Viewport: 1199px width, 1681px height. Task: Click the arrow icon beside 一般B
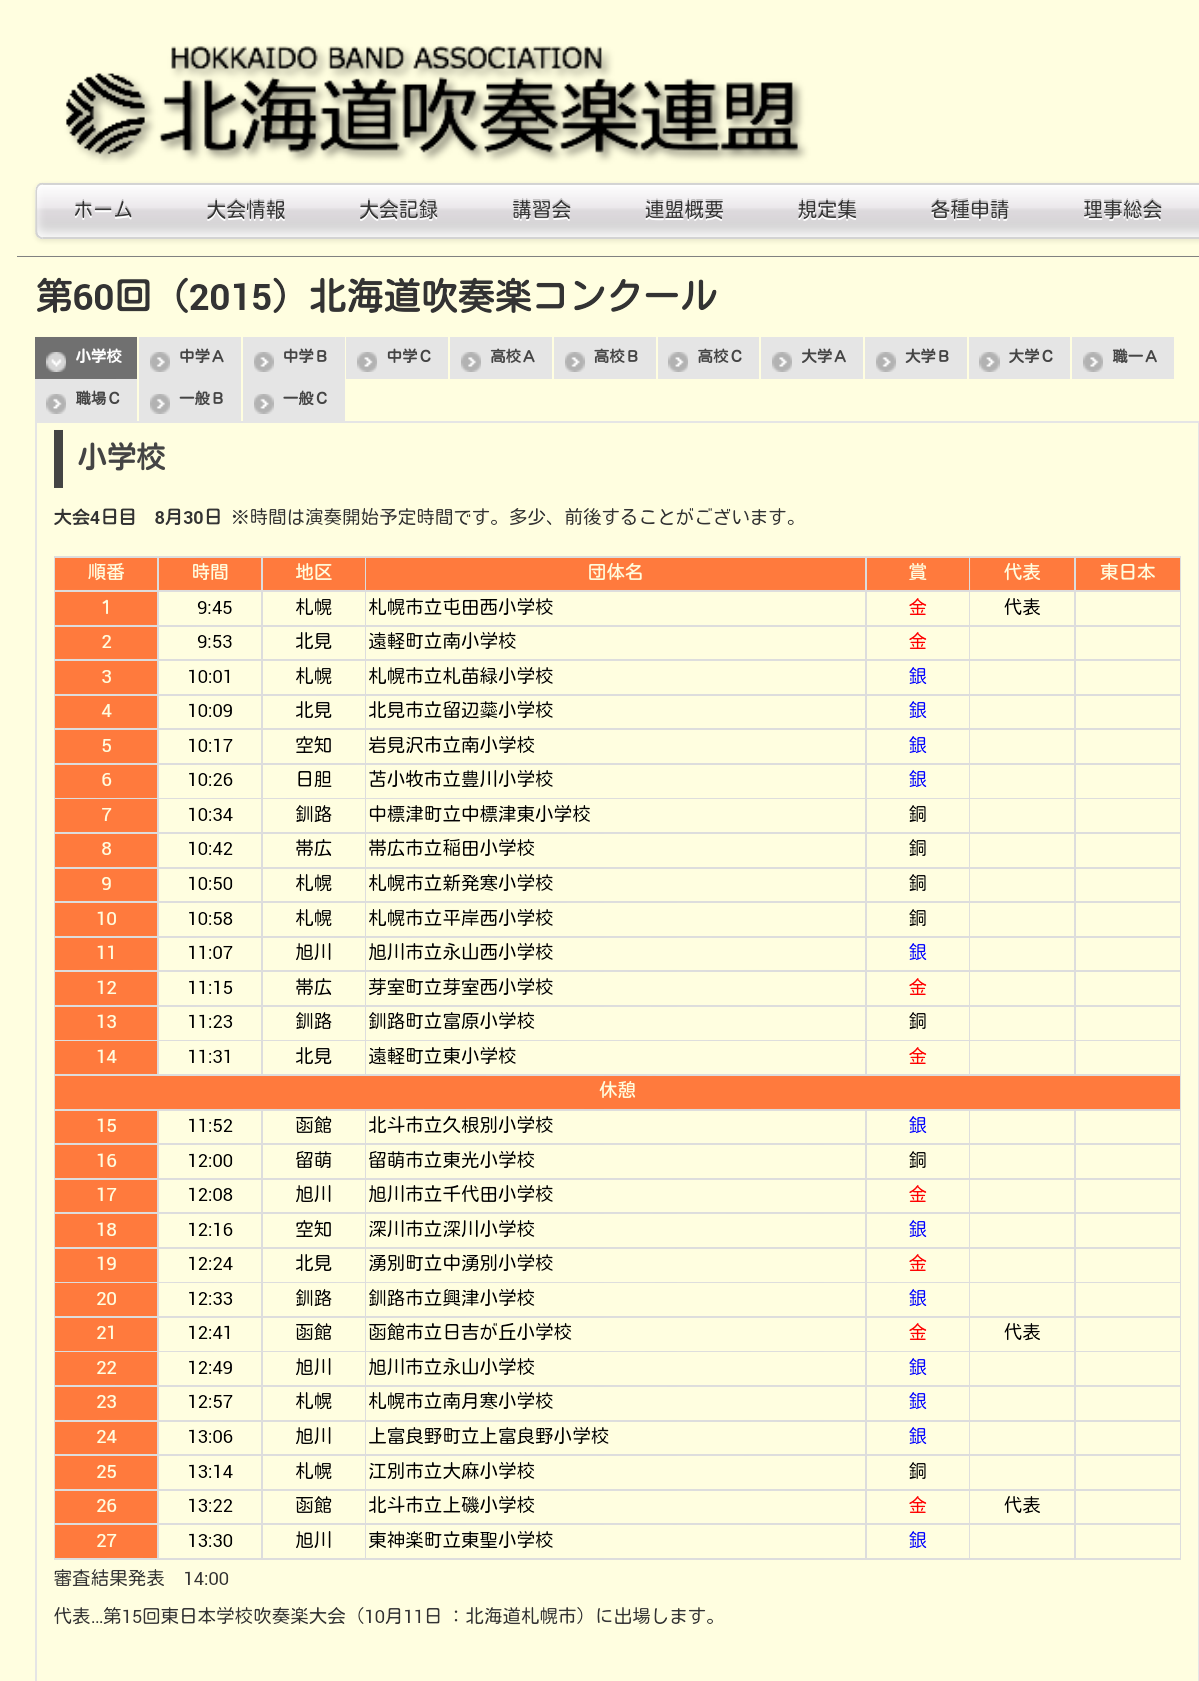pyautogui.click(x=160, y=403)
